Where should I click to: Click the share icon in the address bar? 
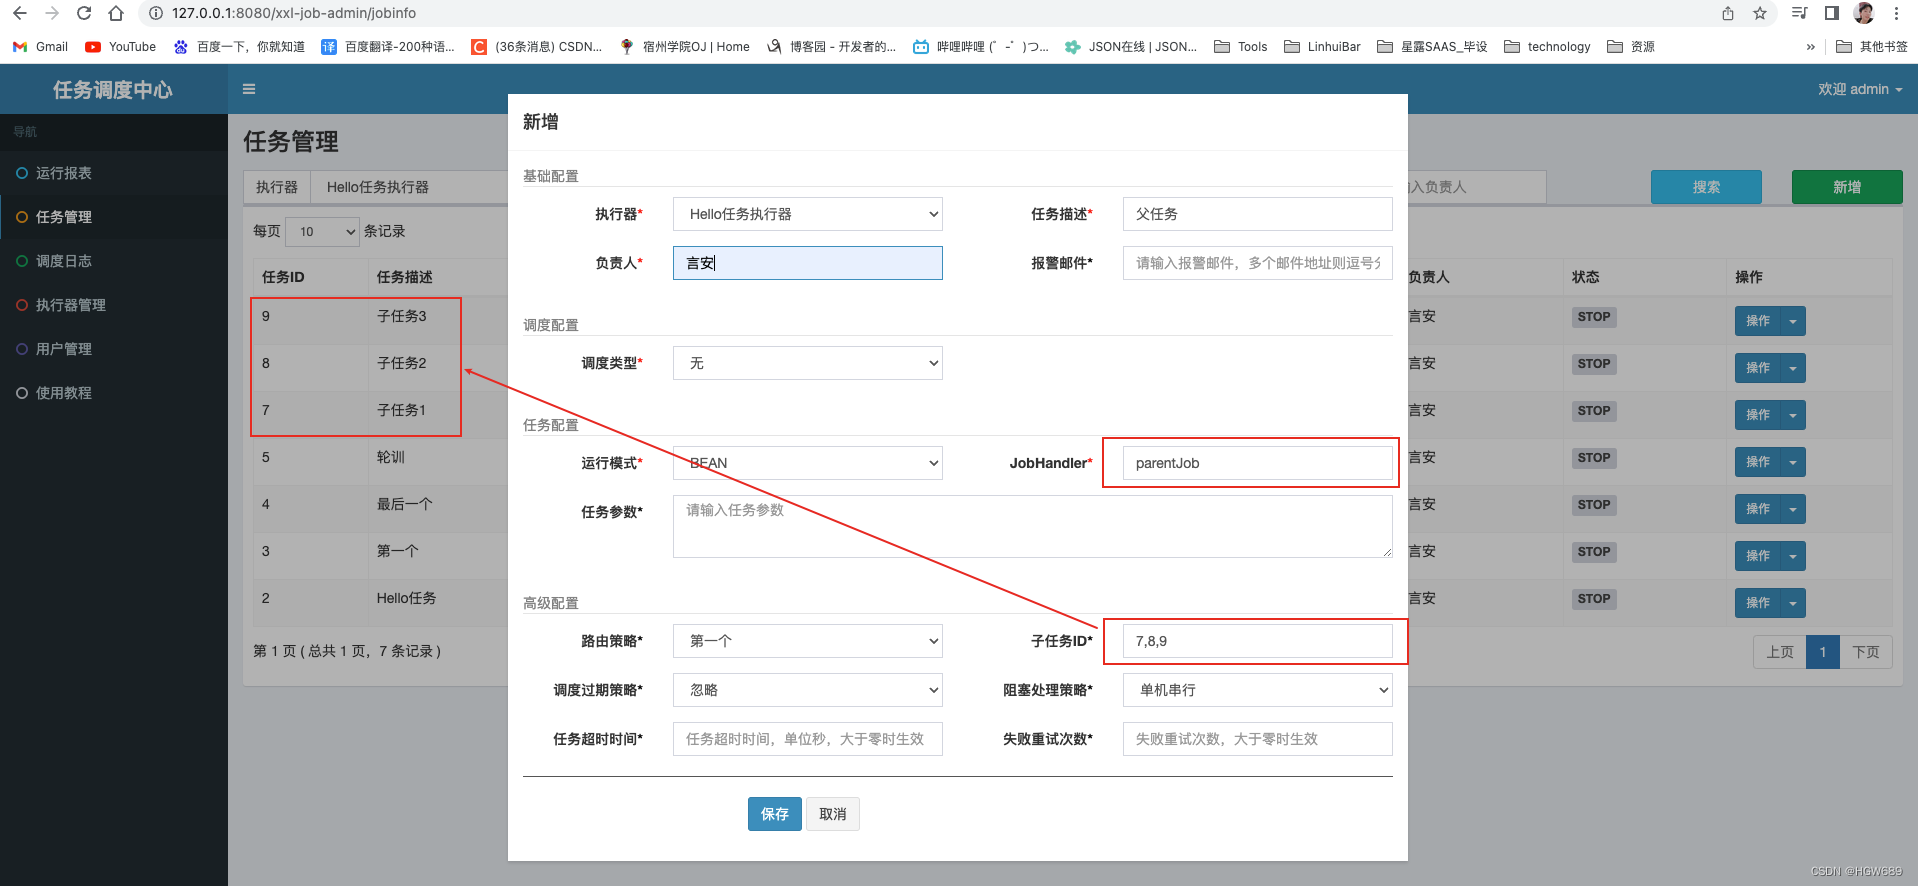(1728, 13)
